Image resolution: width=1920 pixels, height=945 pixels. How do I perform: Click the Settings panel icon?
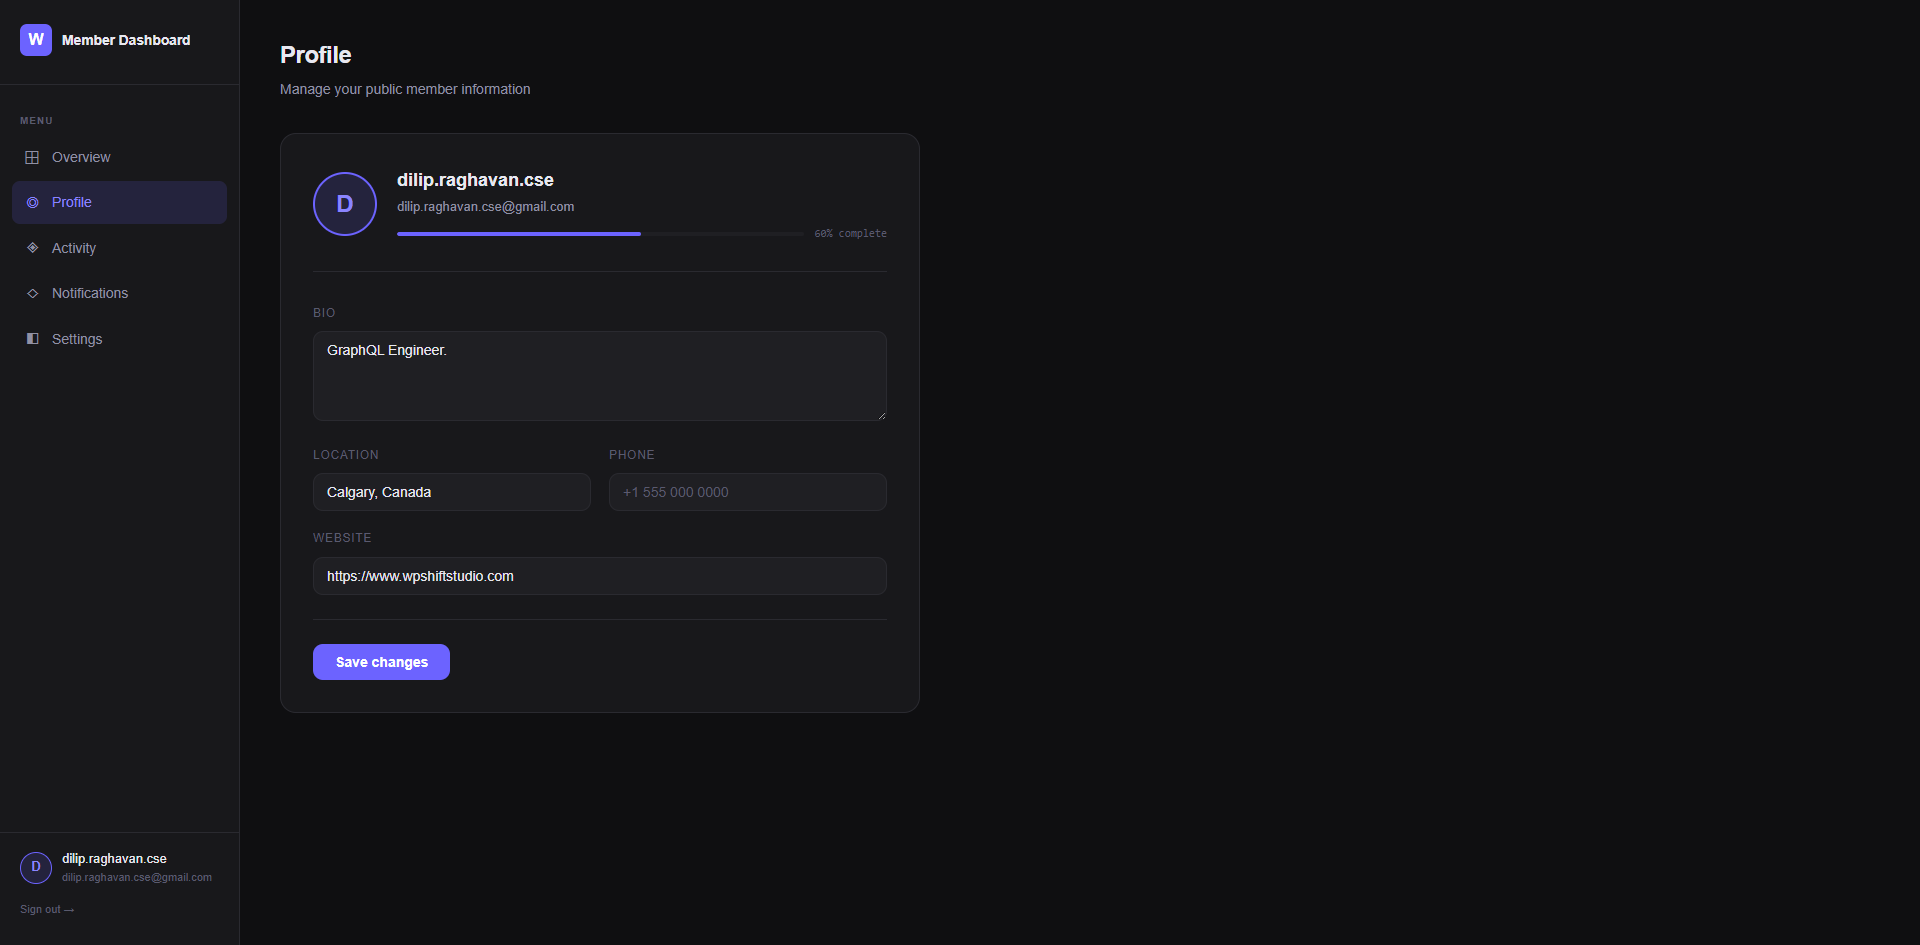click(x=32, y=339)
